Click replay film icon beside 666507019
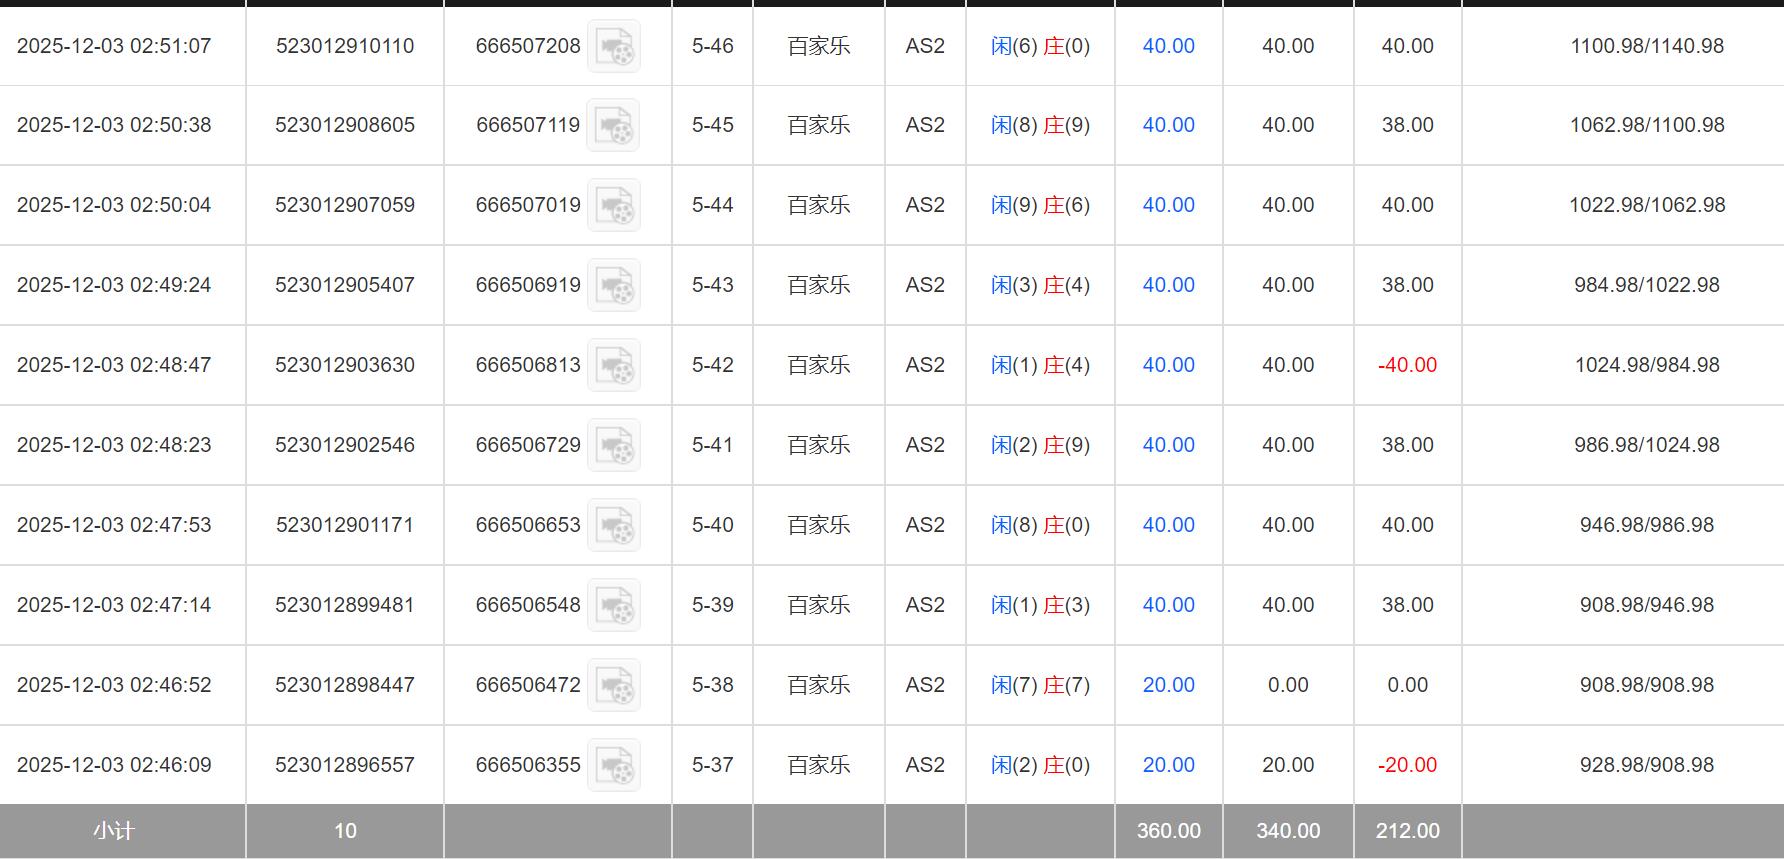The width and height of the screenshot is (1784, 859). point(613,205)
